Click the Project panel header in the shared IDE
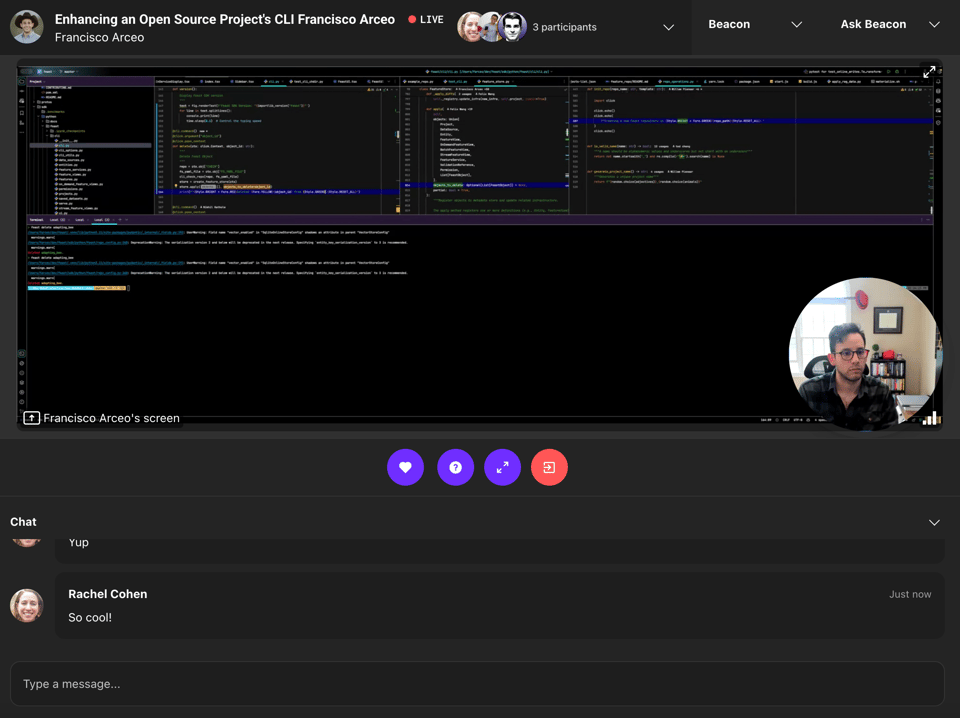960x718 pixels. click(x=36, y=82)
